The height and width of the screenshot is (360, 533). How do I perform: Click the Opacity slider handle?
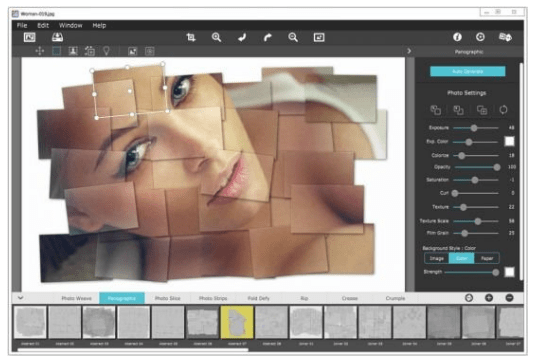click(497, 167)
